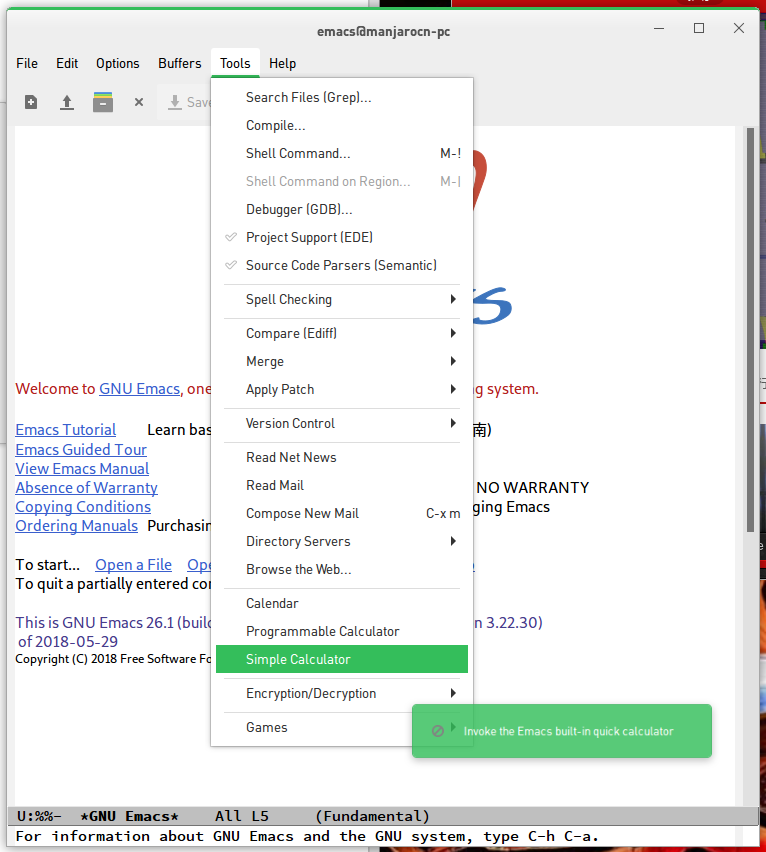Open the Options menu
Viewport: 766px width, 852px height.
[x=118, y=64]
